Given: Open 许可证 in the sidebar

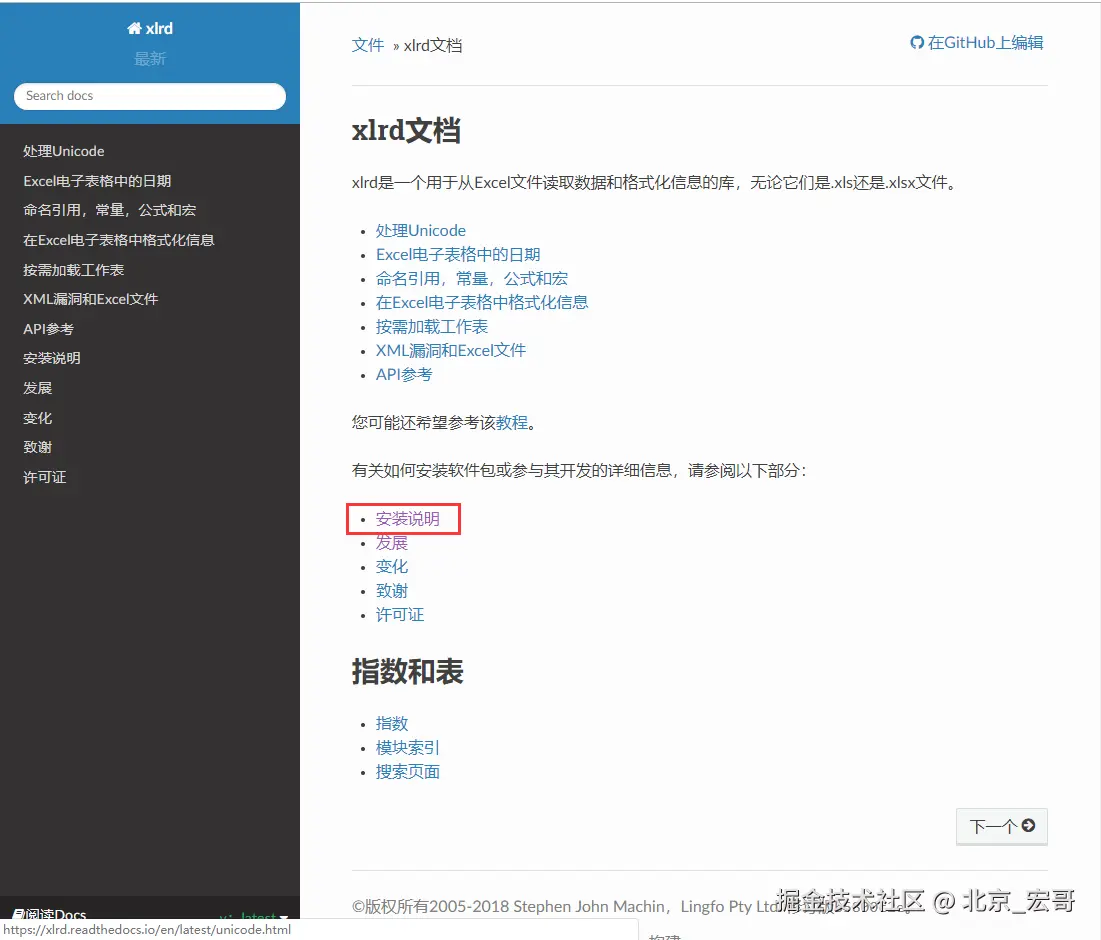Looking at the screenshot, I should click(45, 477).
